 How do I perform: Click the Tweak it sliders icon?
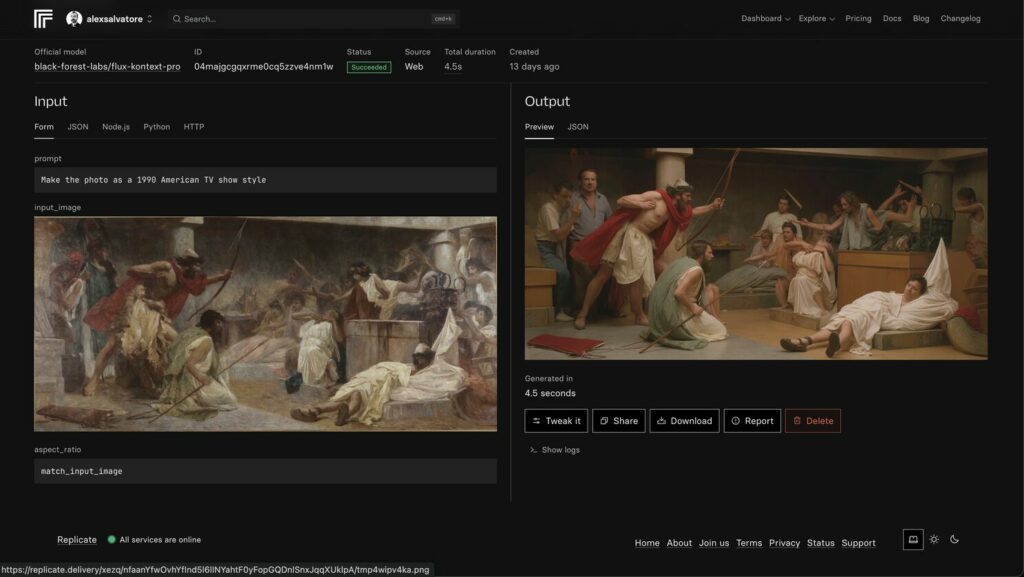536,421
